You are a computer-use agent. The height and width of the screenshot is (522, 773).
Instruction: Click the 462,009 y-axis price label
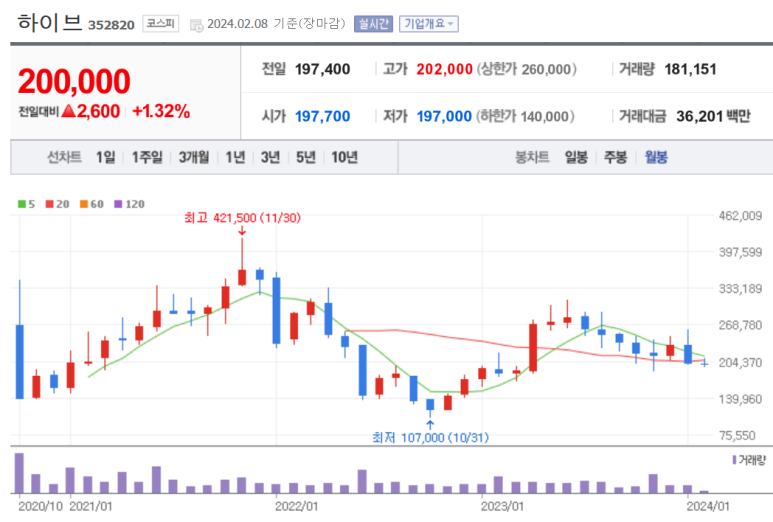pos(740,216)
